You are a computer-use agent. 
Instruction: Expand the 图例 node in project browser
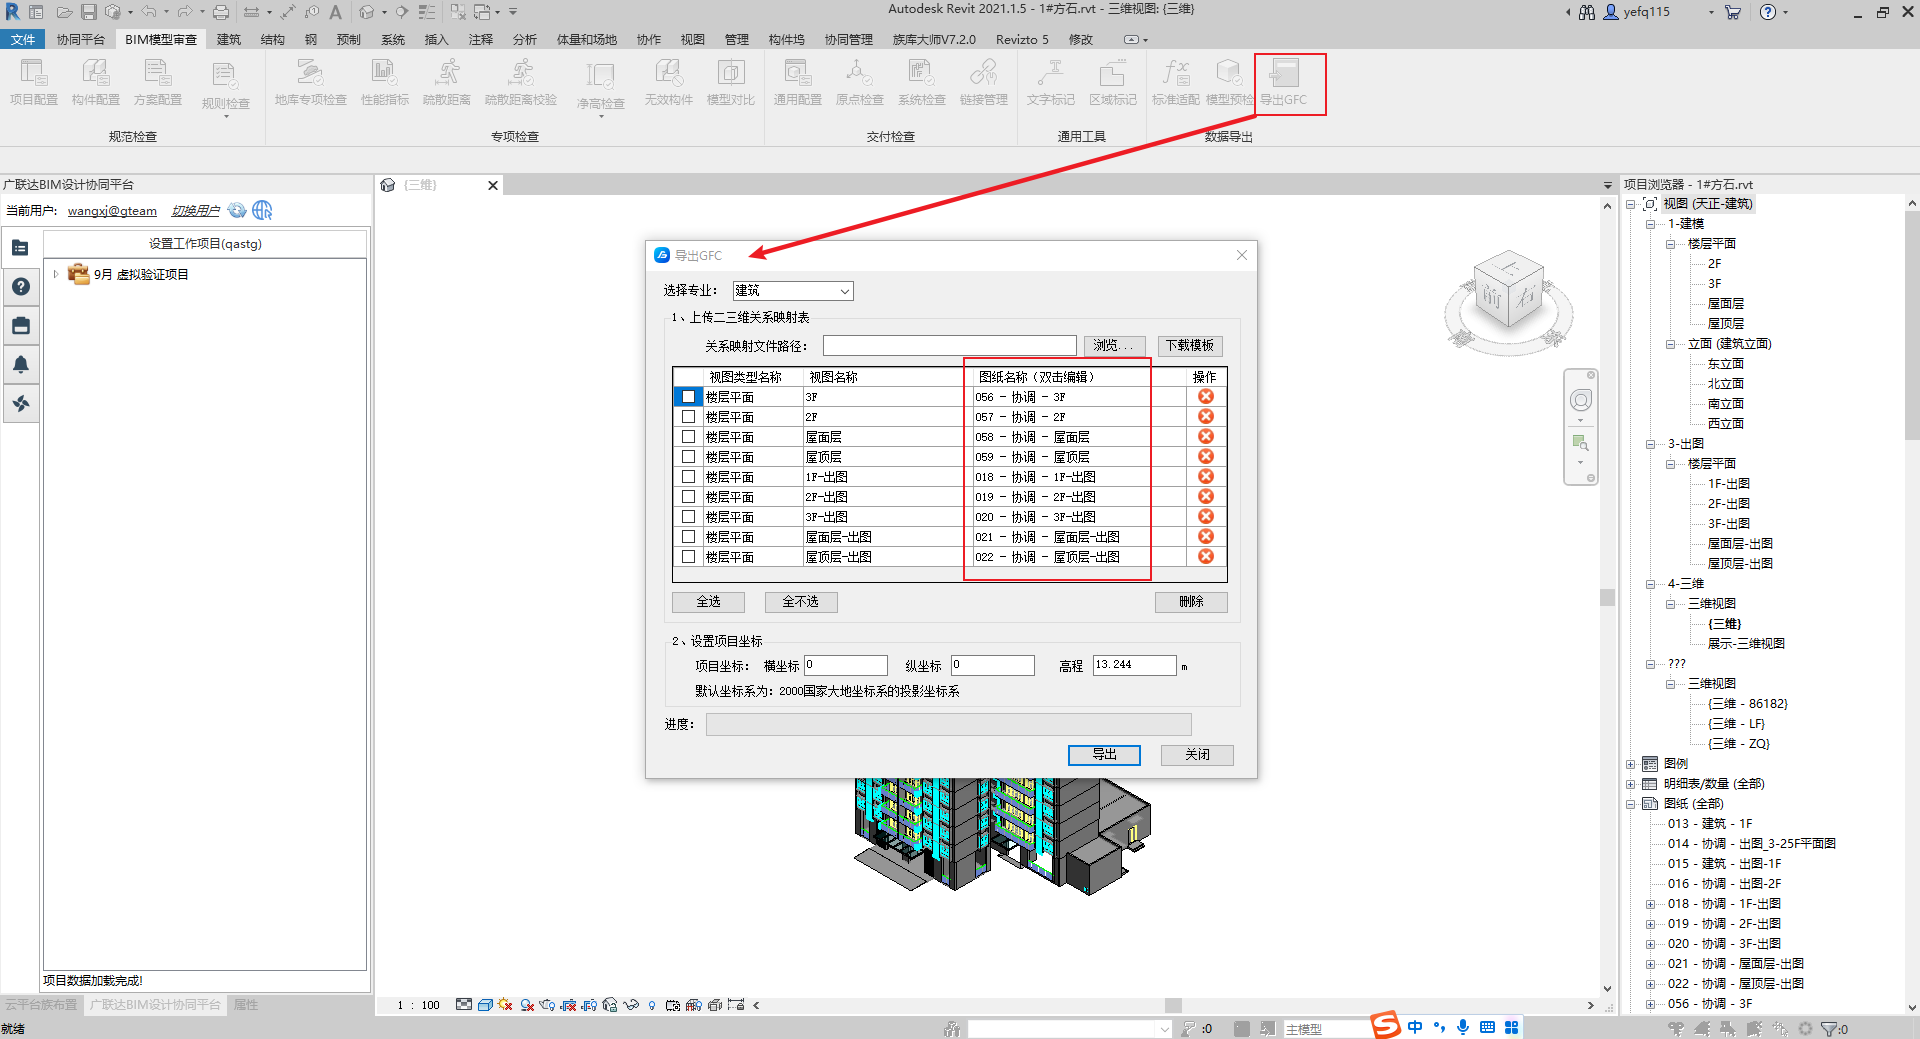pyautogui.click(x=1630, y=764)
